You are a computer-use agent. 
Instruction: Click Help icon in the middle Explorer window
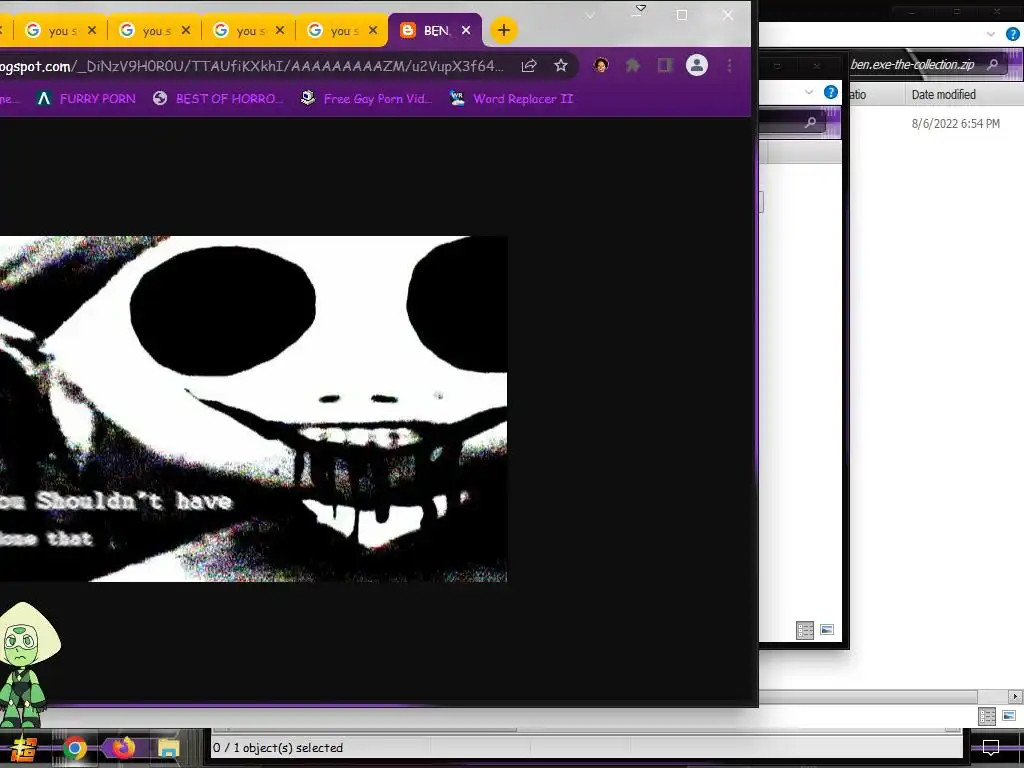click(x=831, y=92)
